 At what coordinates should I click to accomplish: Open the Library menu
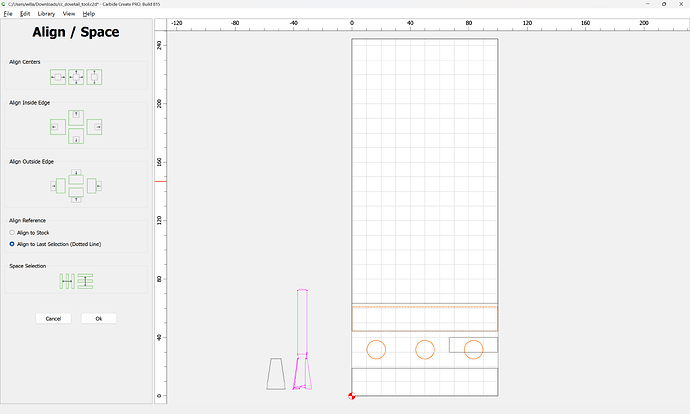46,14
